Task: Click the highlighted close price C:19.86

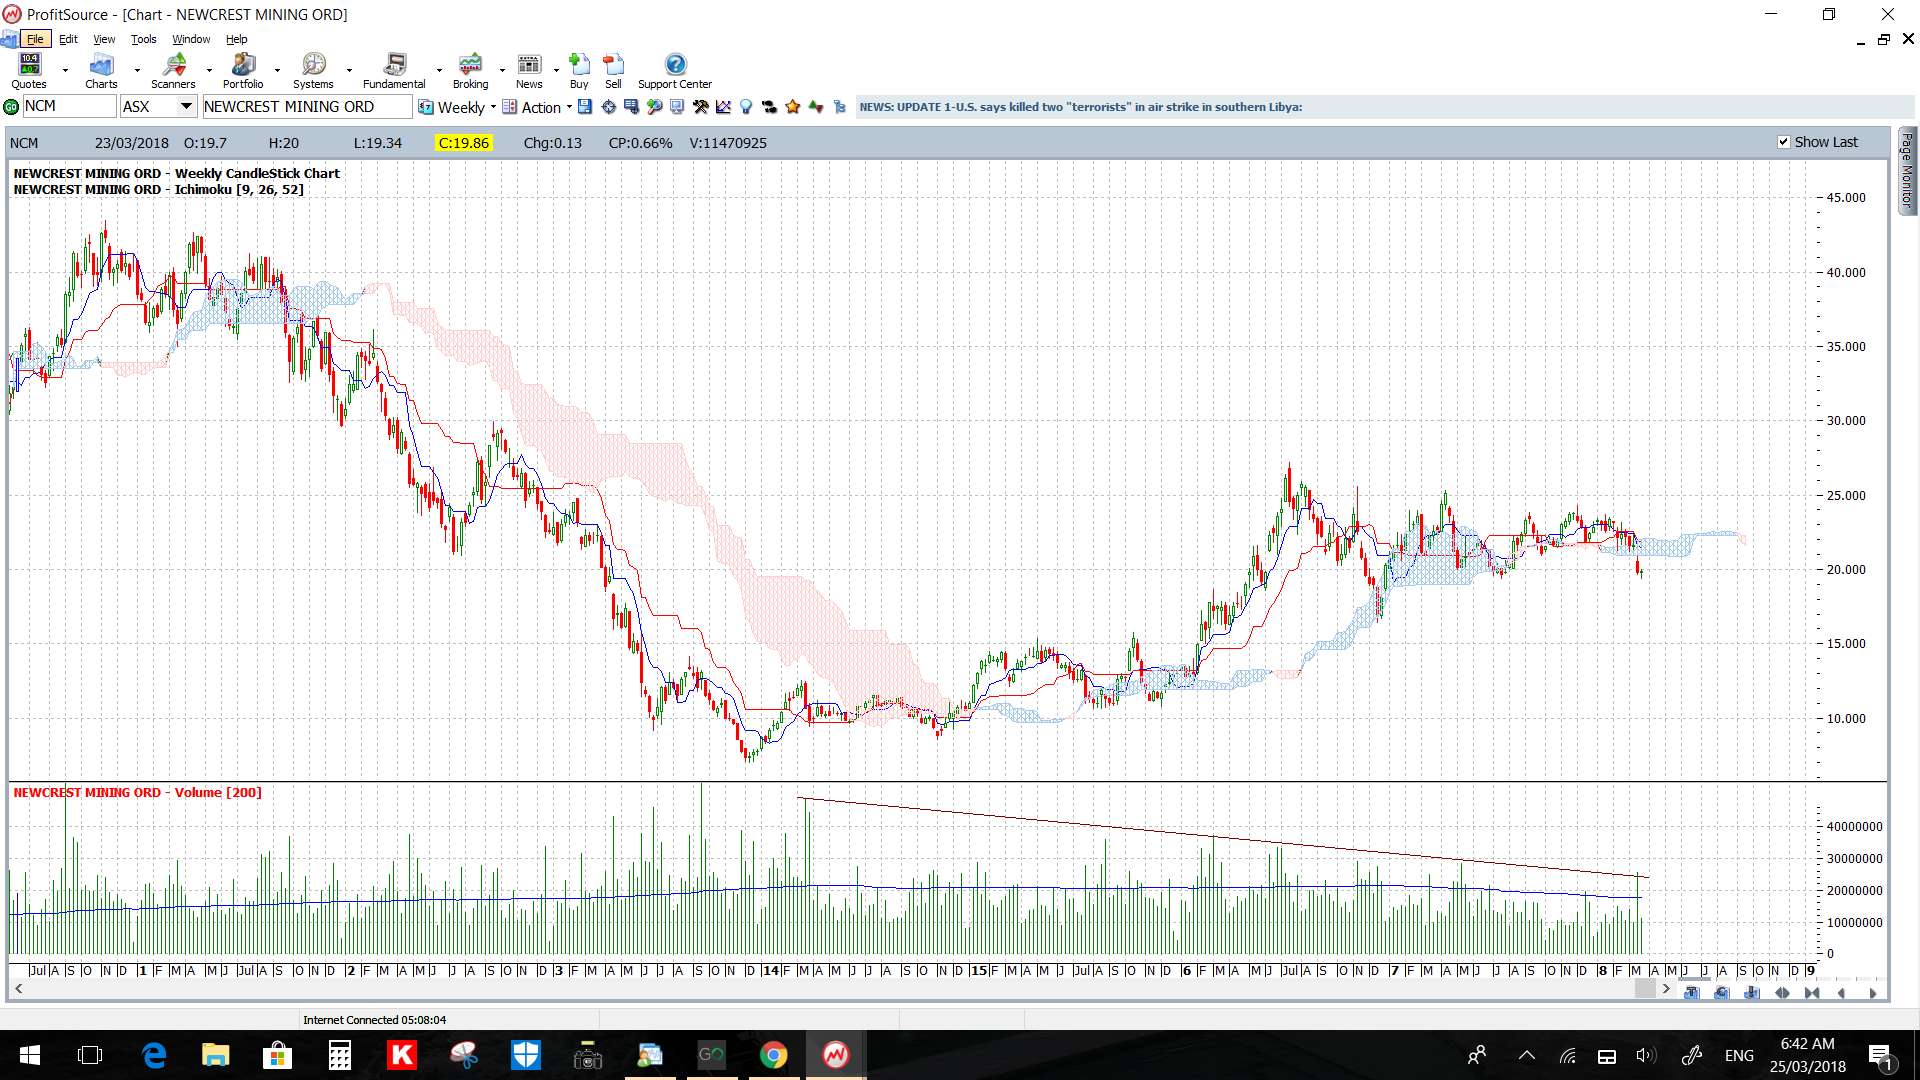Action: pos(464,143)
